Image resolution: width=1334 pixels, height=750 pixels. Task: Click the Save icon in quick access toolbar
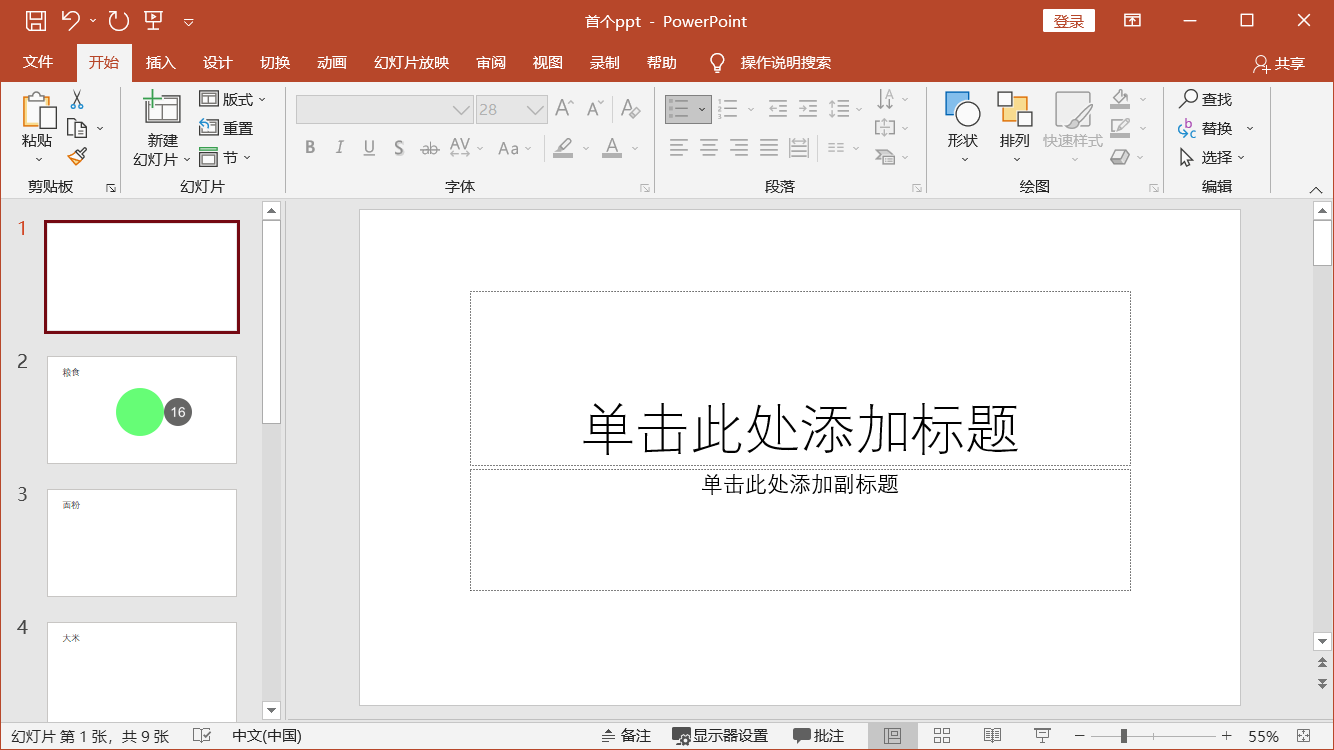click(35, 20)
